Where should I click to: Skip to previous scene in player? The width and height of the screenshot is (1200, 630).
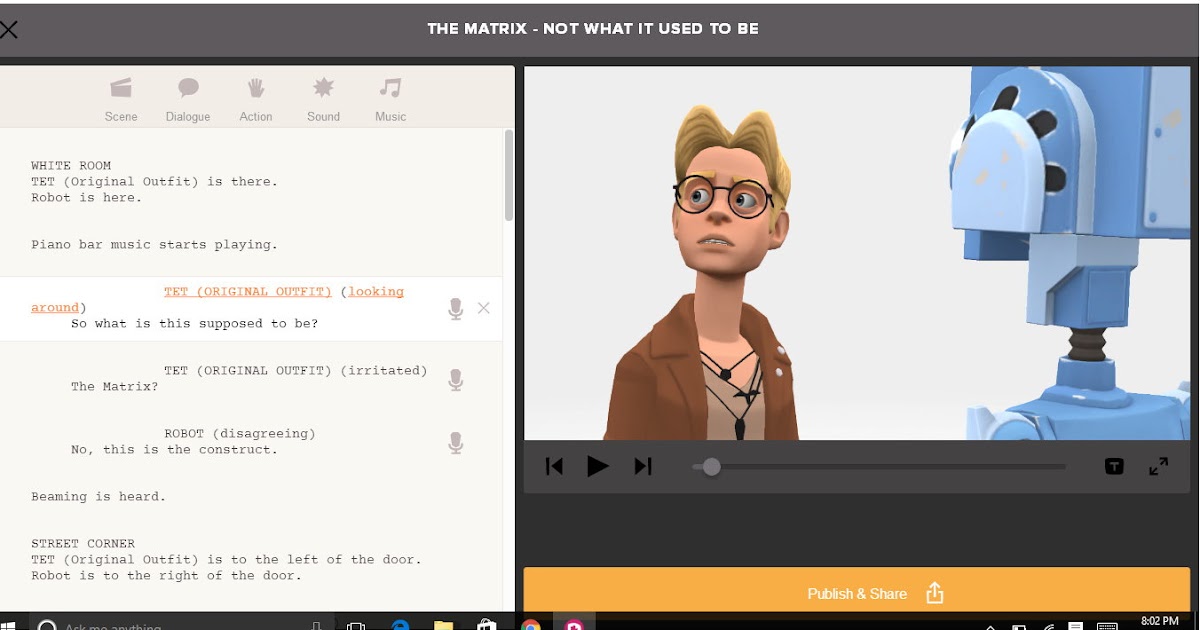[554, 466]
